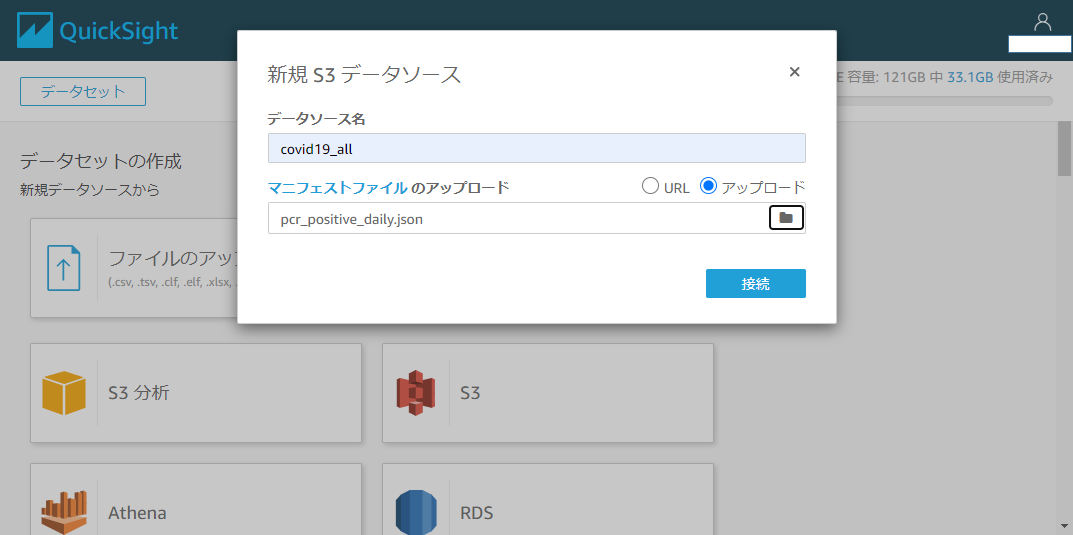
Task: Click the QuickSight title text
Action: (119, 31)
